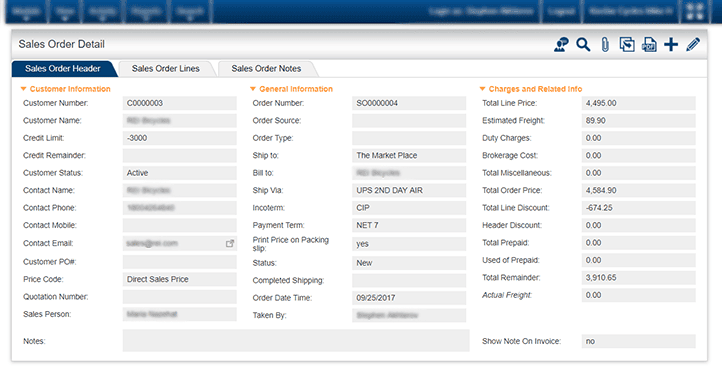Add a new sales order with plus icon
This screenshot has width=722, height=388.
[671, 45]
